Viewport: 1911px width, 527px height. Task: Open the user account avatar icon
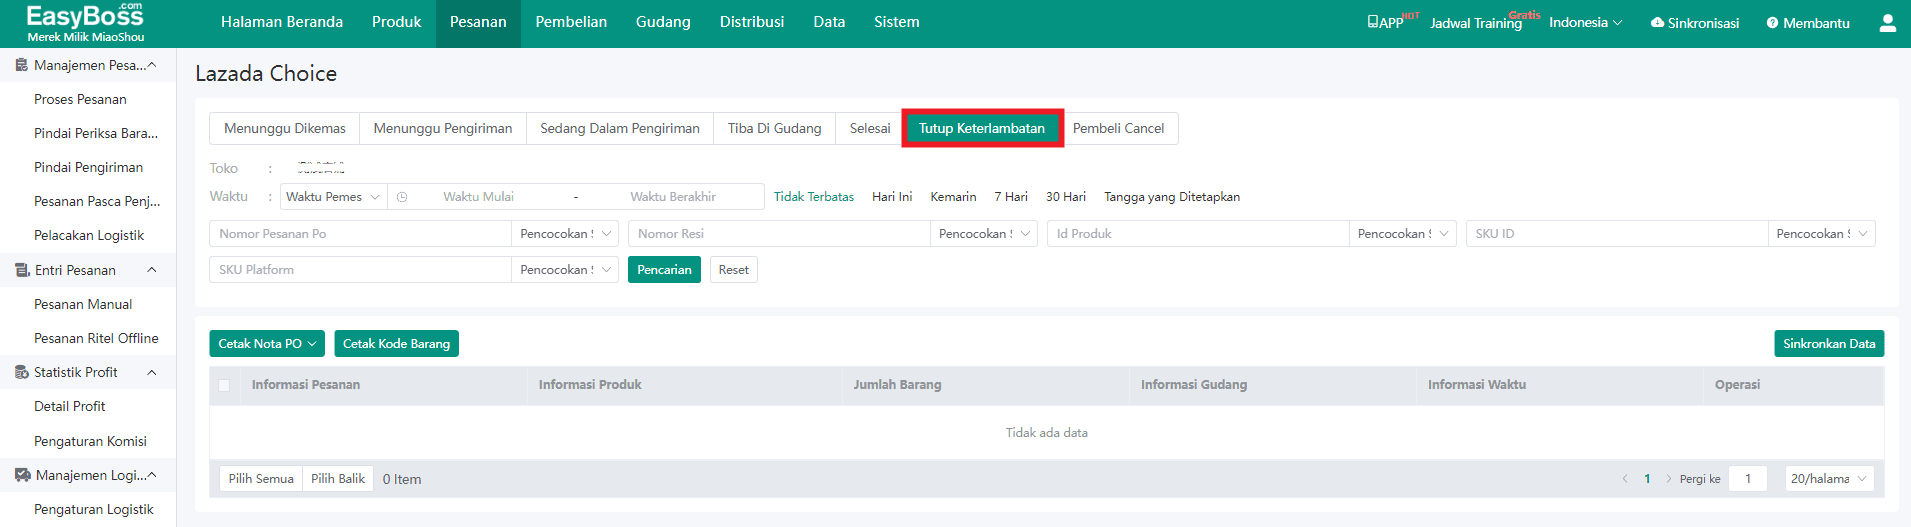pos(1887,23)
